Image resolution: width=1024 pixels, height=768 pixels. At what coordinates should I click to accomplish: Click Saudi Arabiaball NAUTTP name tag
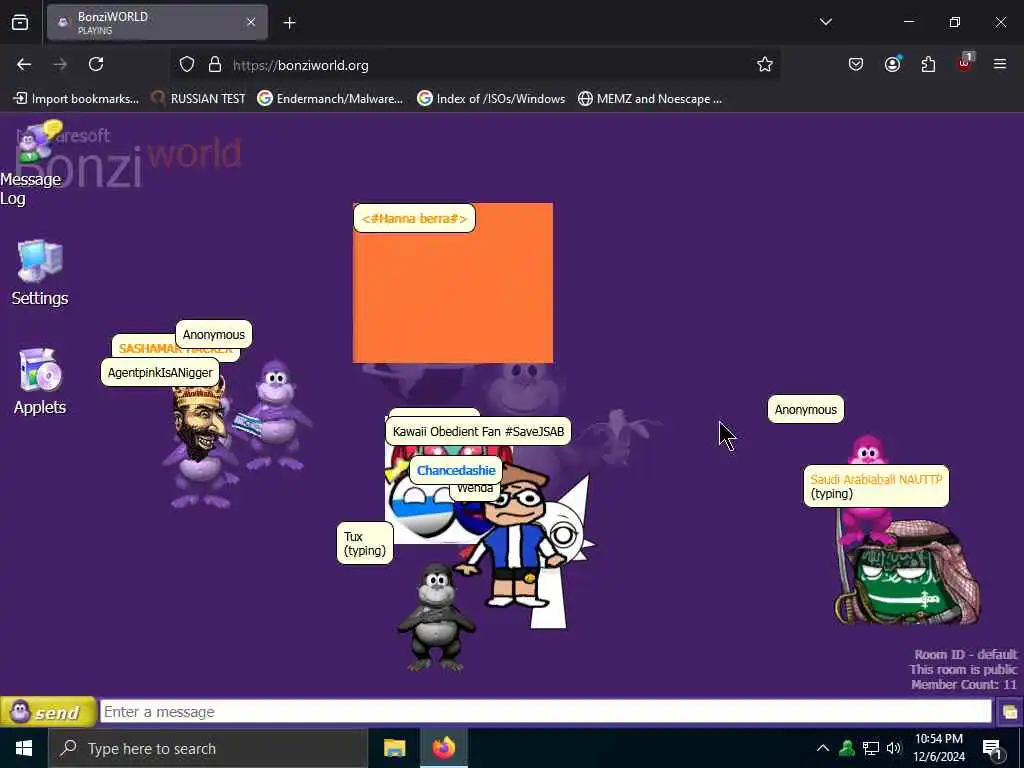[876, 486]
